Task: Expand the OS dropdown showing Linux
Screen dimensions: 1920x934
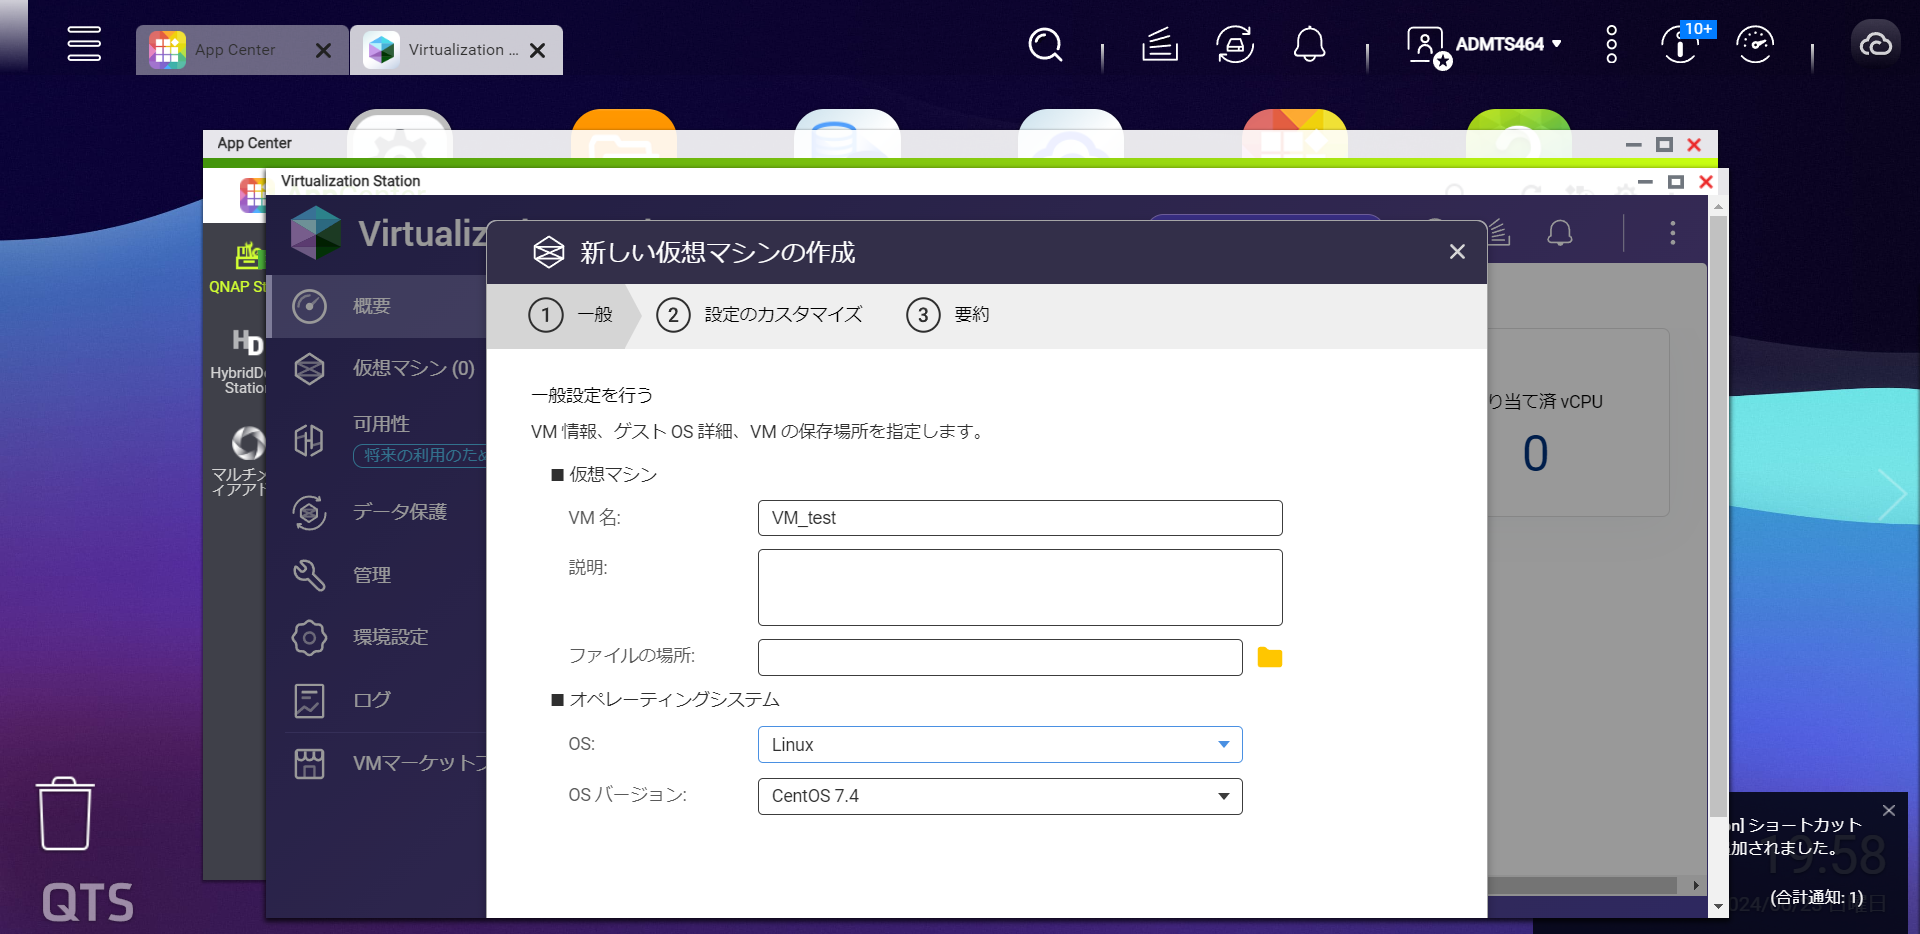Action: tap(1000, 745)
